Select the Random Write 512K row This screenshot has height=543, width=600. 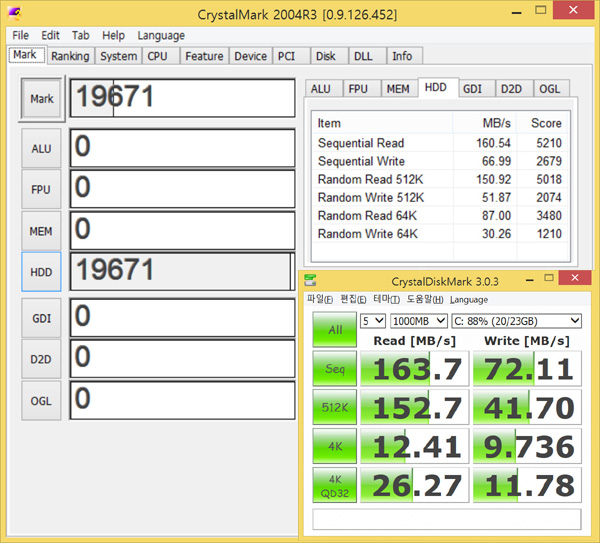(440, 197)
